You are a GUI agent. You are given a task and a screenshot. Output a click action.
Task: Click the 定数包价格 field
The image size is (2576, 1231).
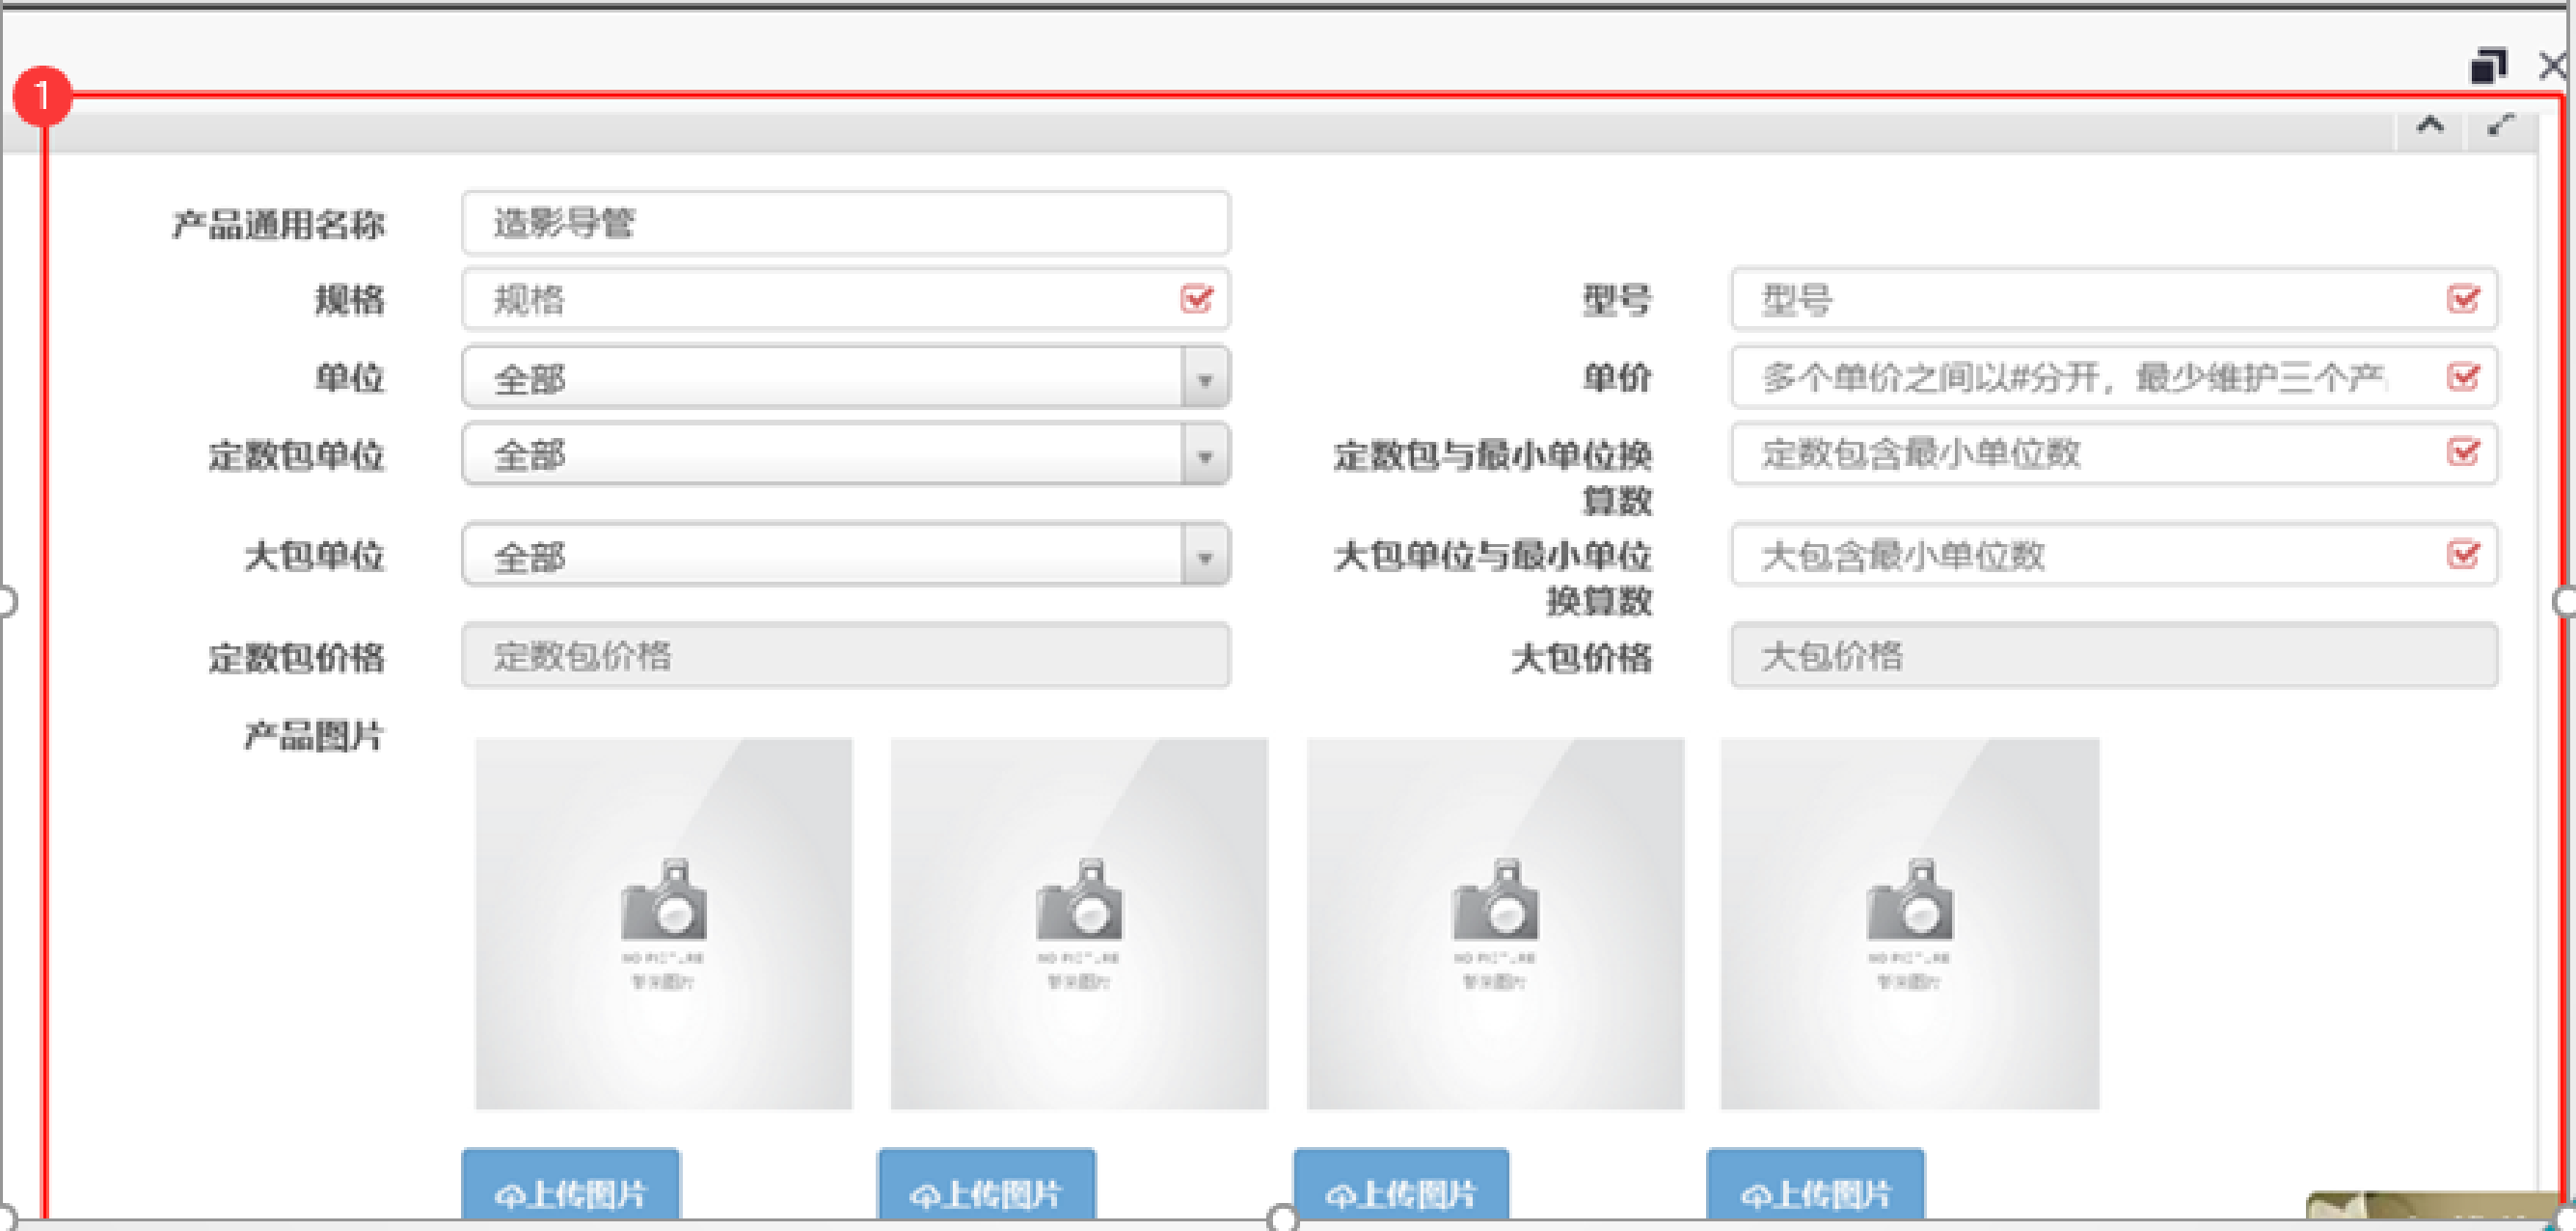pos(846,656)
